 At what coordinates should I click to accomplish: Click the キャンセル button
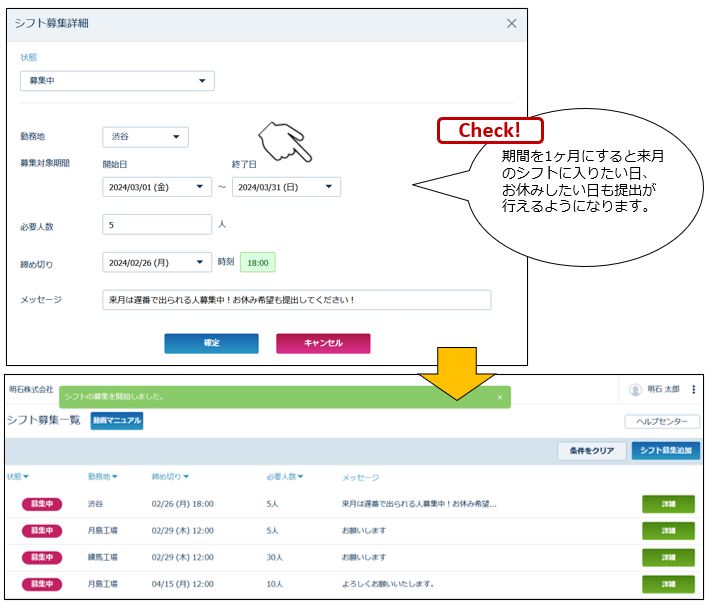pyautogui.click(x=323, y=343)
